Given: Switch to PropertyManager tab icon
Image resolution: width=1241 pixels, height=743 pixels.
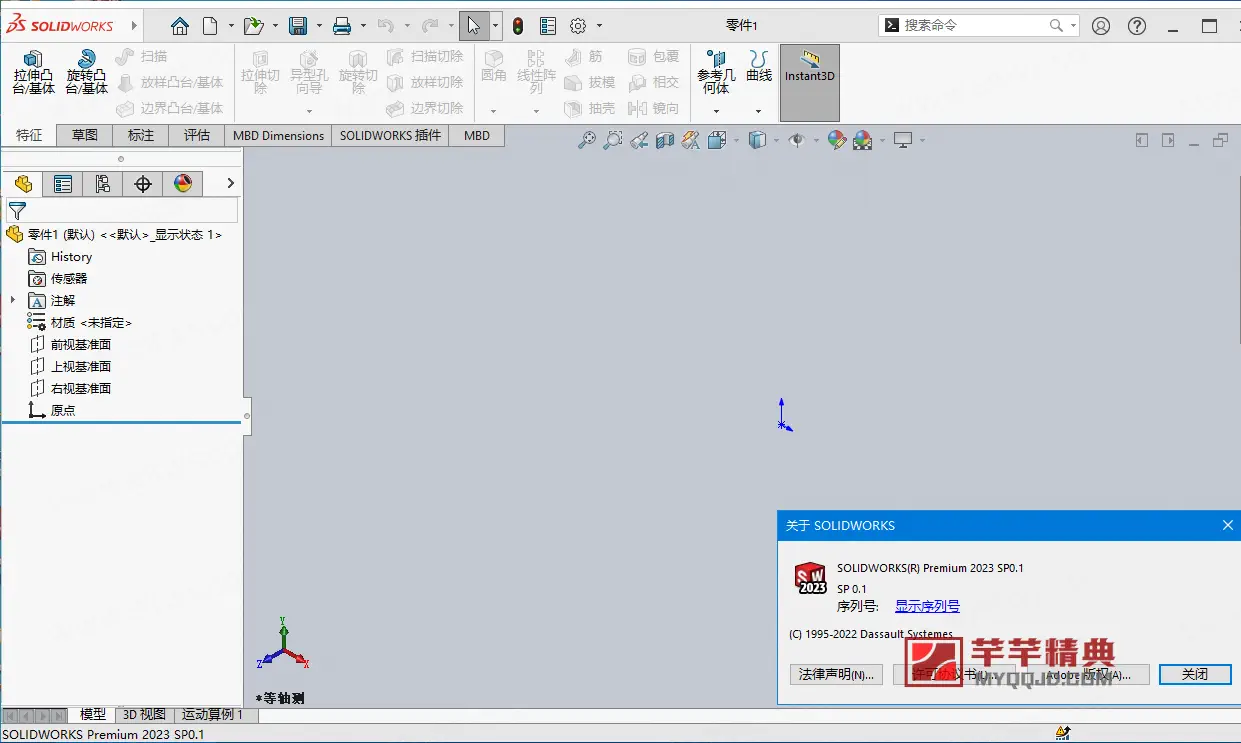Looking at the screenshot, I should click(63, 184).
